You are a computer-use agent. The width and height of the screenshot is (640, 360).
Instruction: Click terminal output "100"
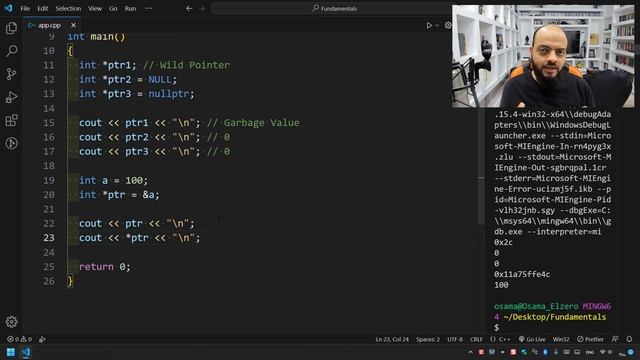(x=501, y=285)
